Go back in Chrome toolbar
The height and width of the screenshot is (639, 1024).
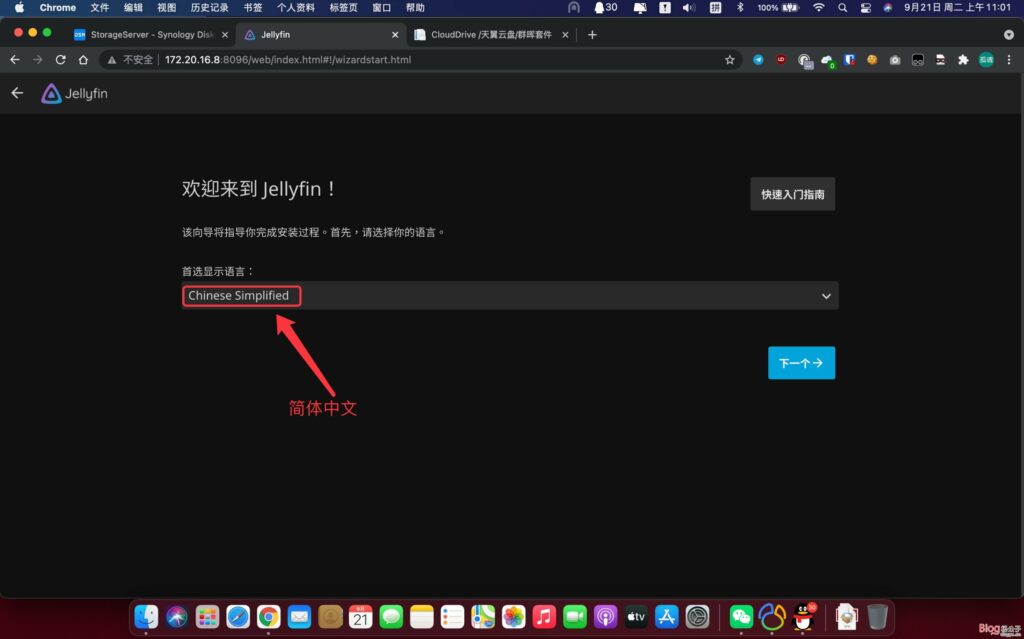pos(15,59)
